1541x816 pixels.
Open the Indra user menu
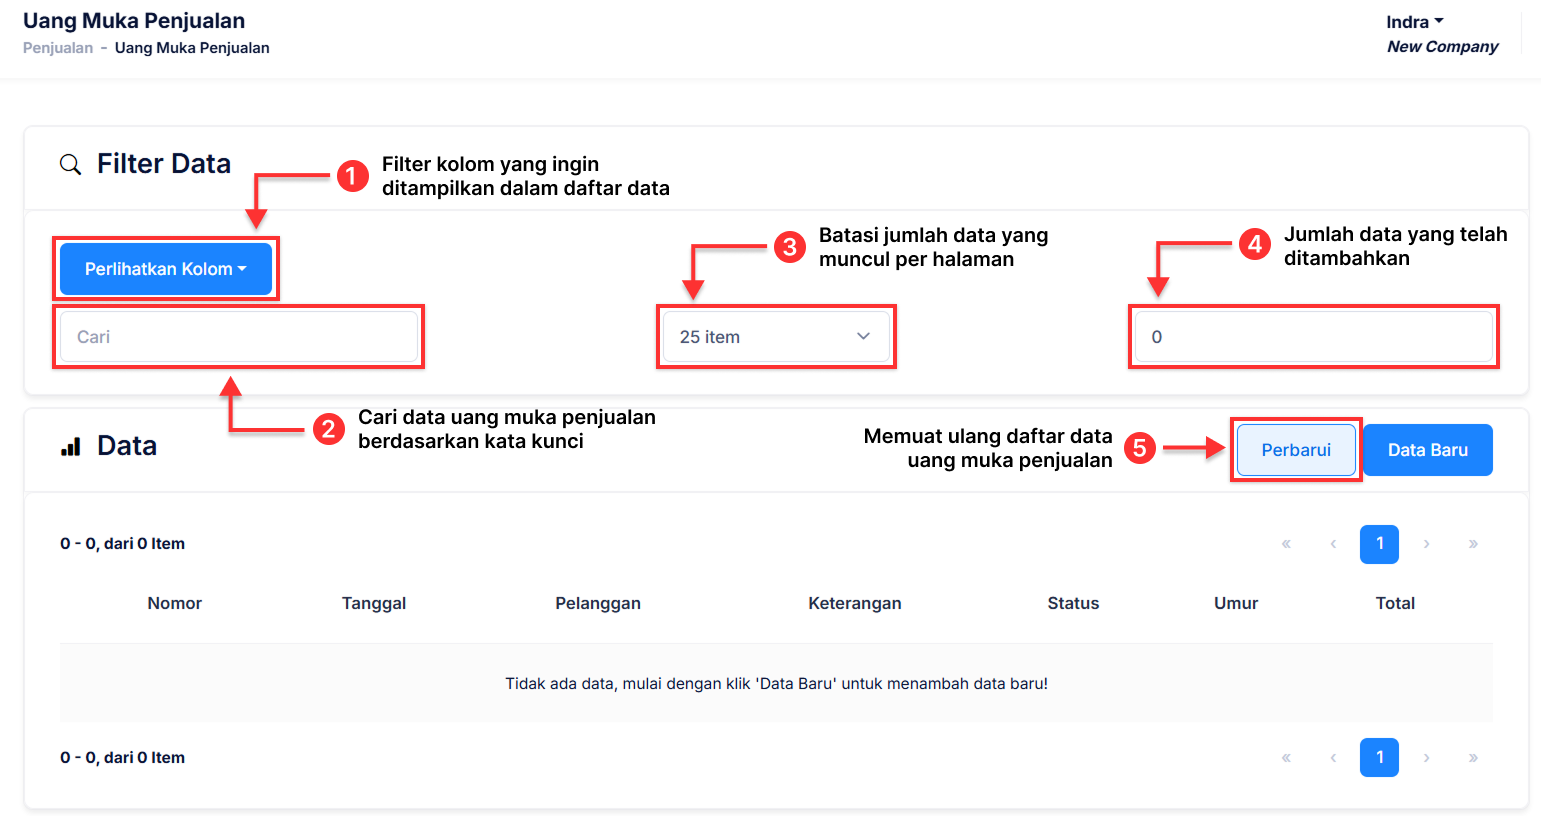tap(1414, 22)
